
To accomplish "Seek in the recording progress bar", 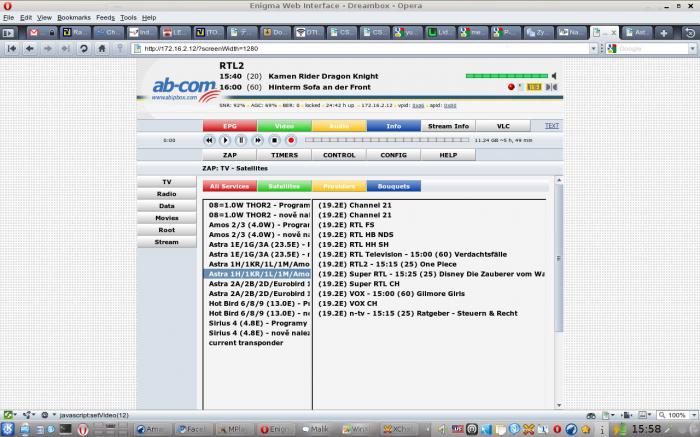I will (x=387, y=140).
